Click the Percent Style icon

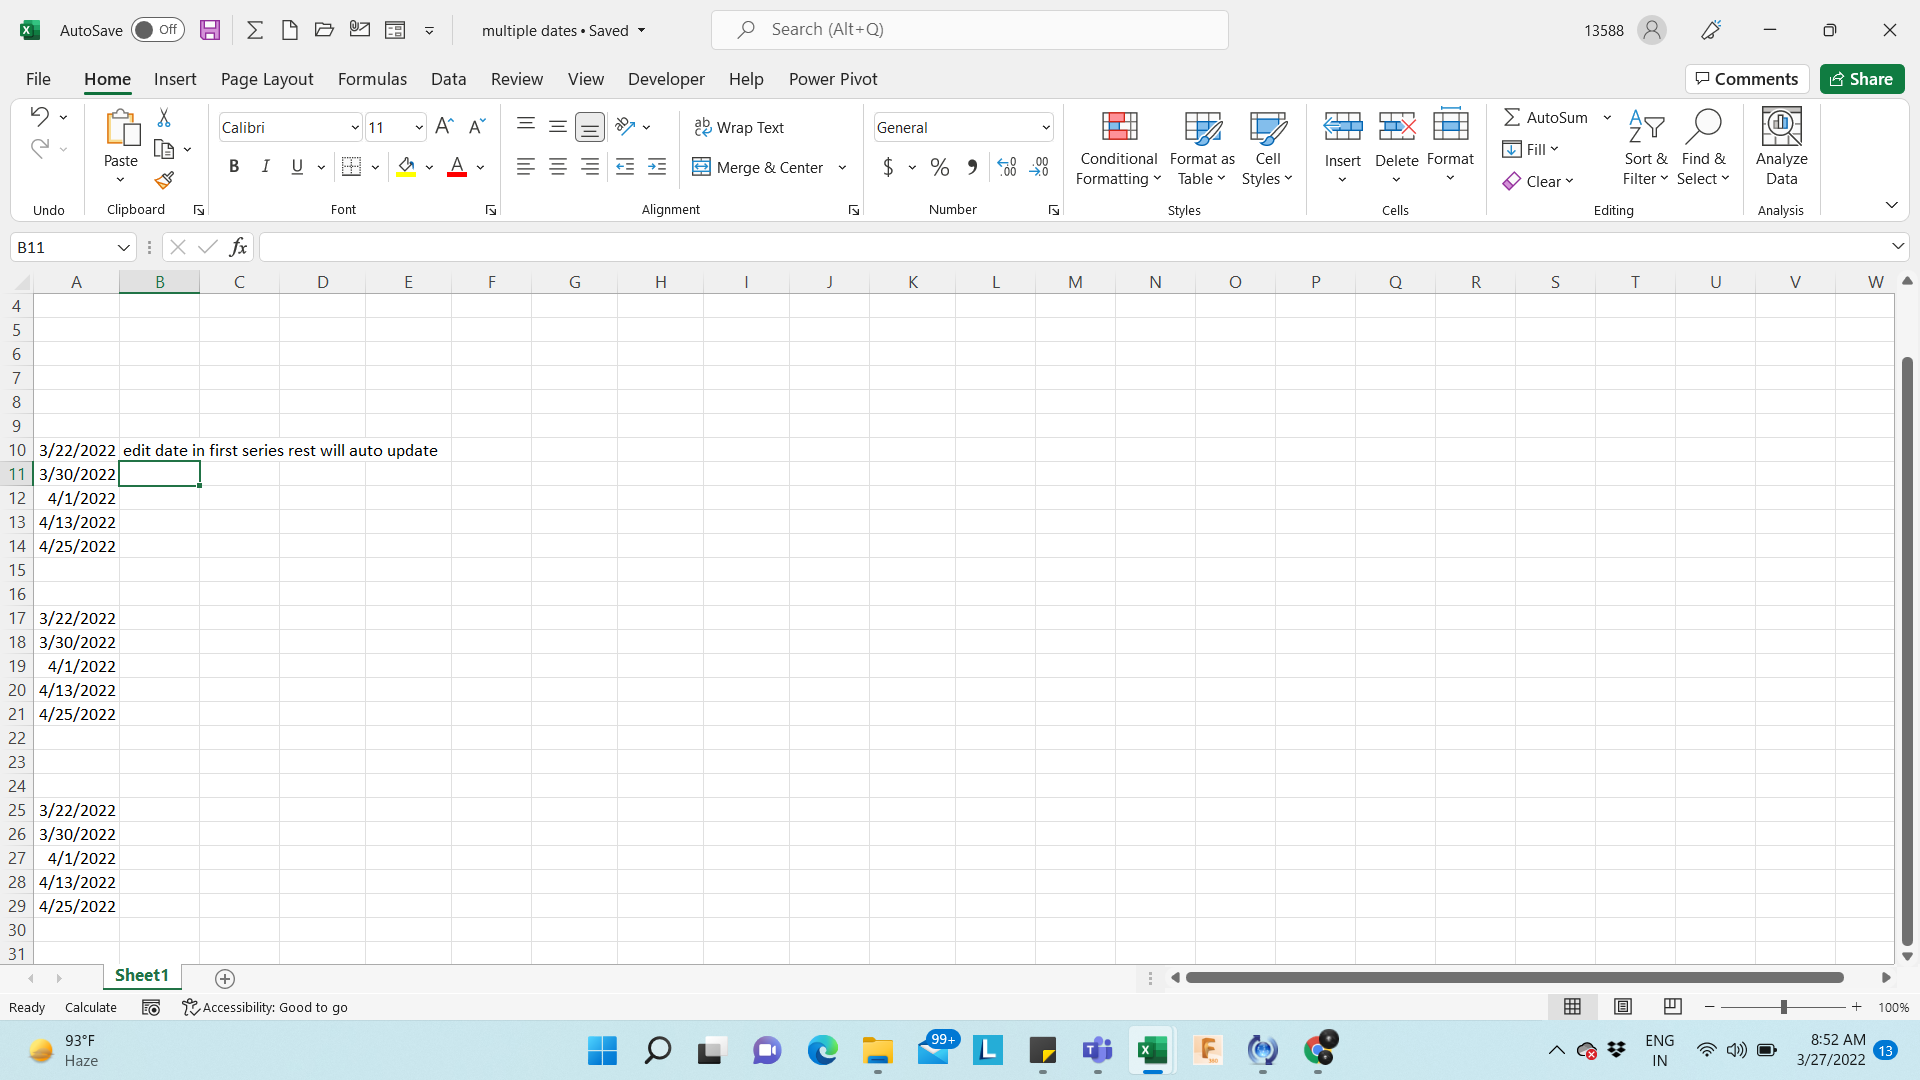939,167
